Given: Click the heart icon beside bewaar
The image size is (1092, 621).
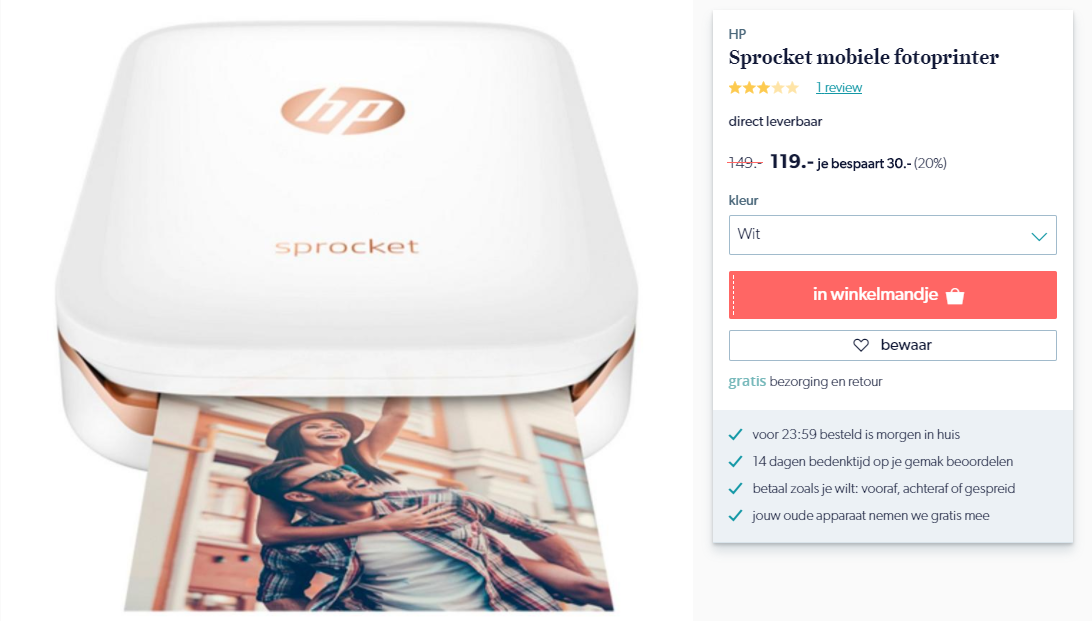Looking at the screenshot, I should pyautogui.click(x=861, y=345).
